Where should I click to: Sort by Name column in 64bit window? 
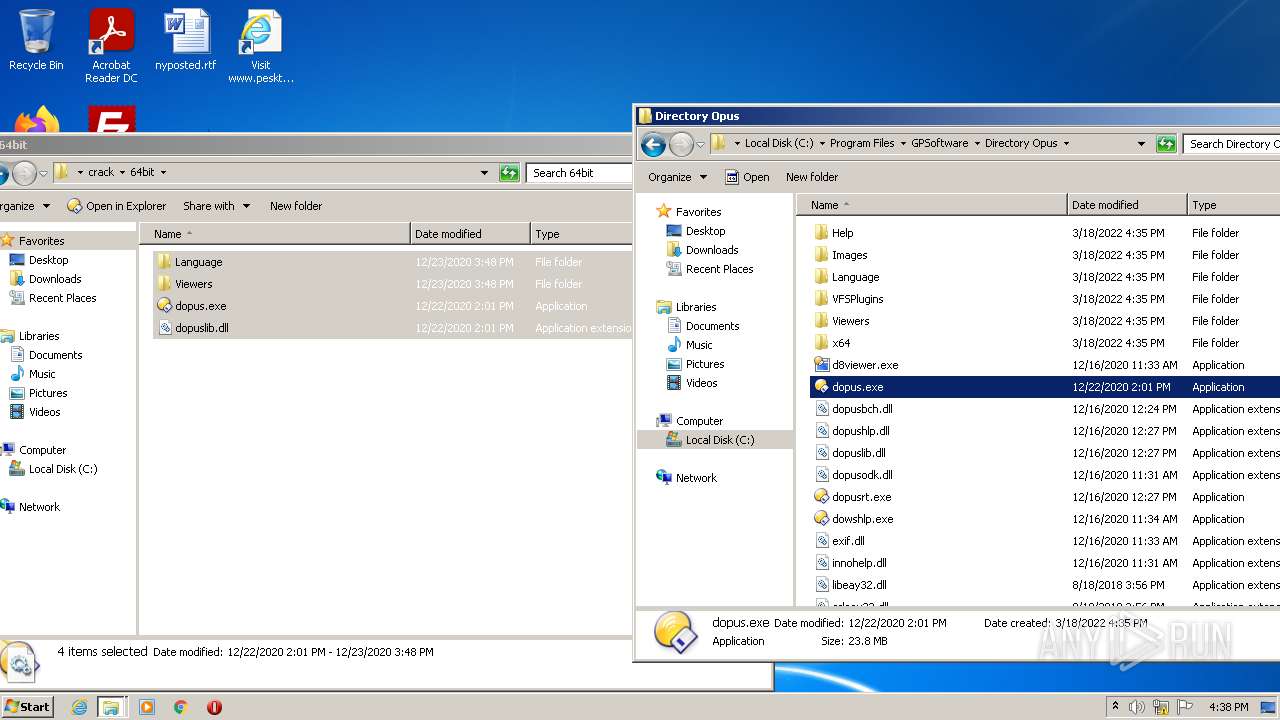[x=275, y=234]
